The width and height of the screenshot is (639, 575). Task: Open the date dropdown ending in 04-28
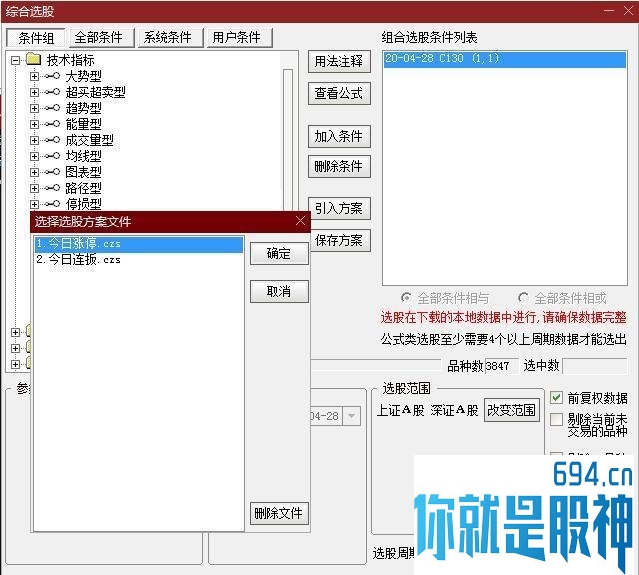tap(351, 416)
